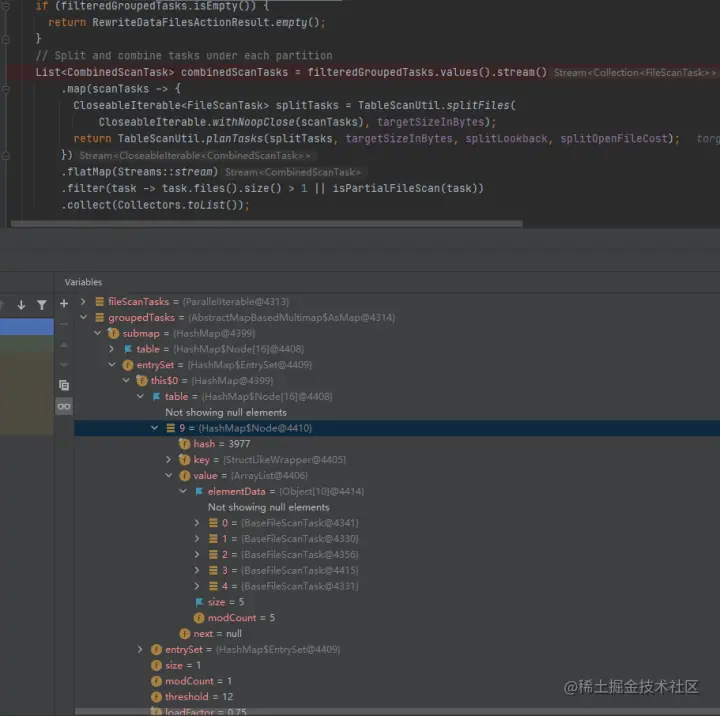Viewport: 720px width, 716px height.
Task: Click the Split and combine tasks comment
Action: (184, 56)
